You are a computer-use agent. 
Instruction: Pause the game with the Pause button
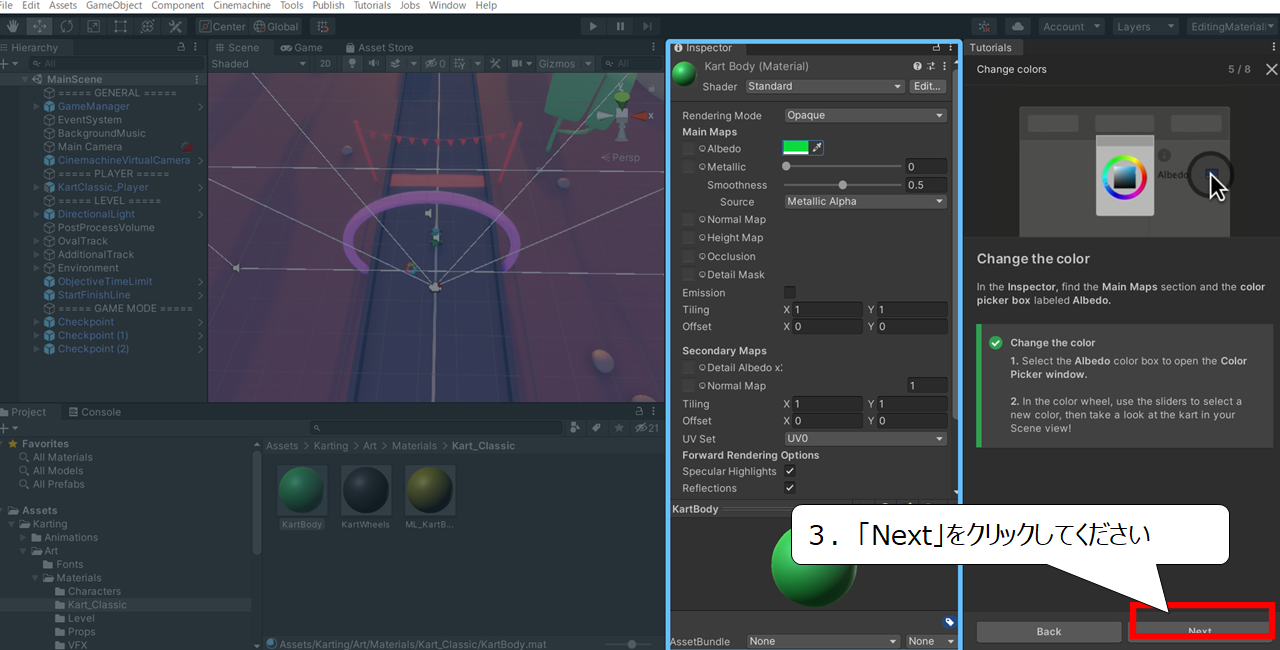point(620,27)
